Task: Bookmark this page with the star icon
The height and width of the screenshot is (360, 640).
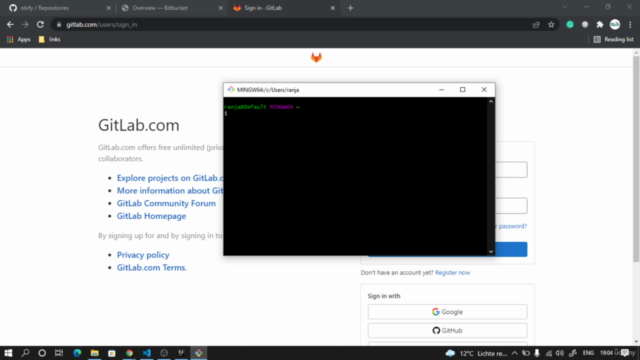Action: click(x=551, y=24)
